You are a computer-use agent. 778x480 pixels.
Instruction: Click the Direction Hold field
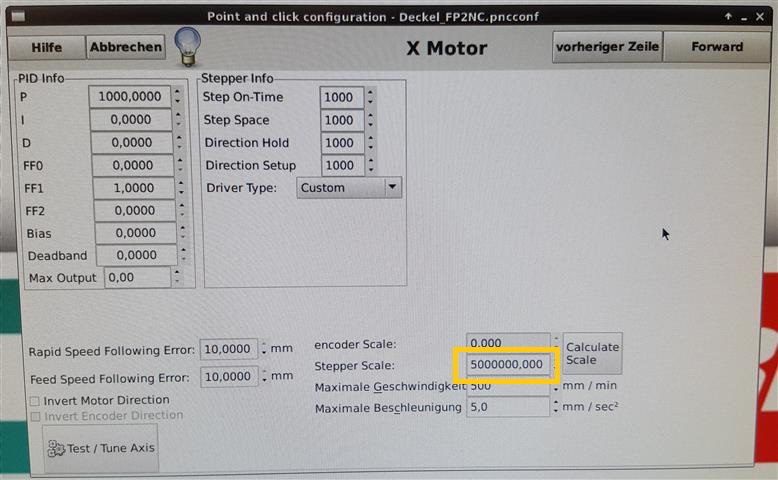343,143
